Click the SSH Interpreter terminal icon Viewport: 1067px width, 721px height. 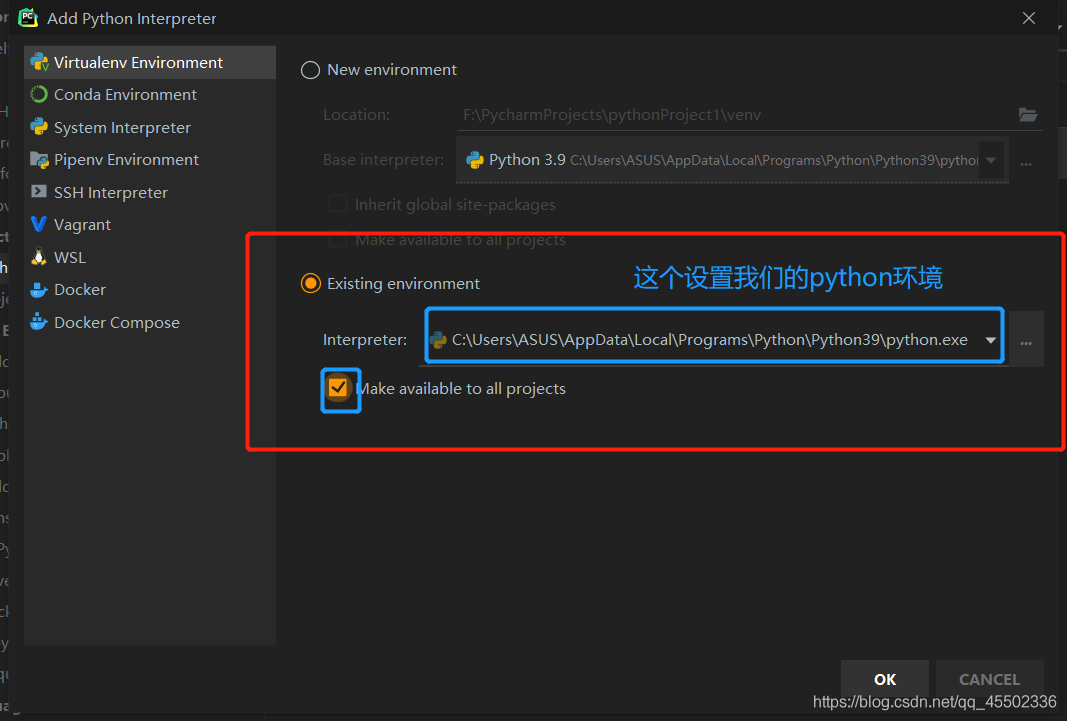[39, 192]
